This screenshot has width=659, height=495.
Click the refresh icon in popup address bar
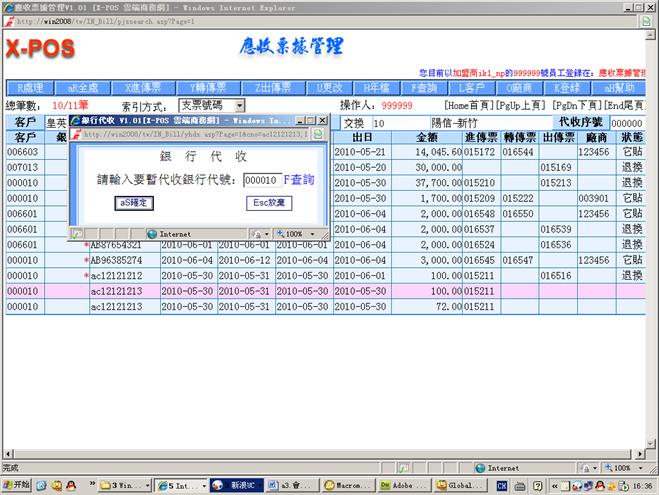317,133
